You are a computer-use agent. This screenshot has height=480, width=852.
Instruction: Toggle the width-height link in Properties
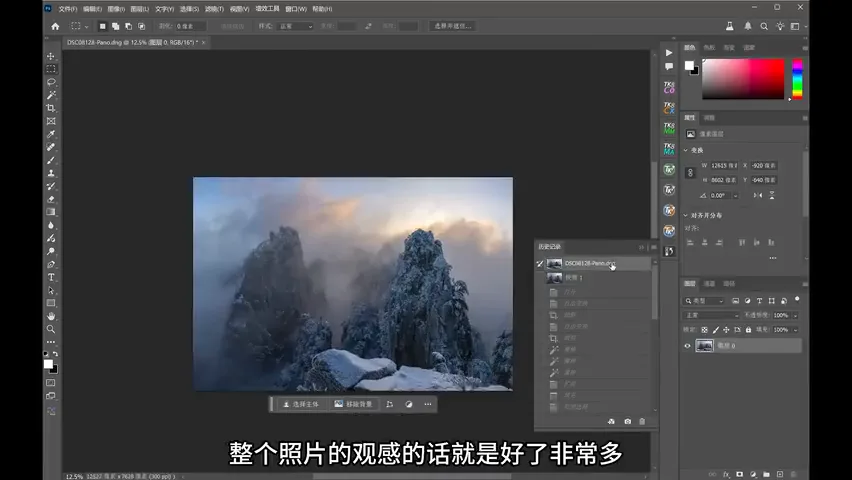point(690,173)
